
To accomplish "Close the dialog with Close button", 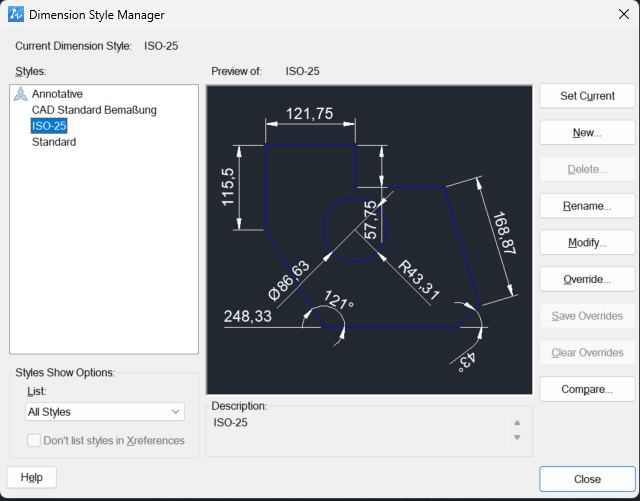I will click(x=587, y=479).
